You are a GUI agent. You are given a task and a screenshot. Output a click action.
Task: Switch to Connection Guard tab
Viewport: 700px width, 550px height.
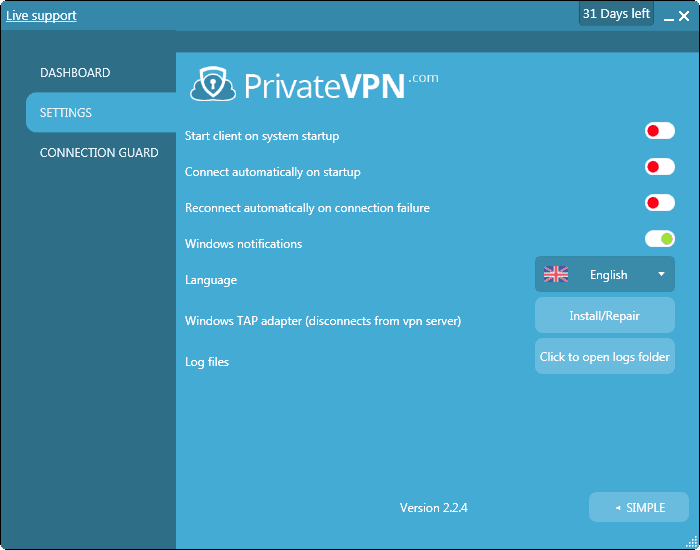(99, 153)
